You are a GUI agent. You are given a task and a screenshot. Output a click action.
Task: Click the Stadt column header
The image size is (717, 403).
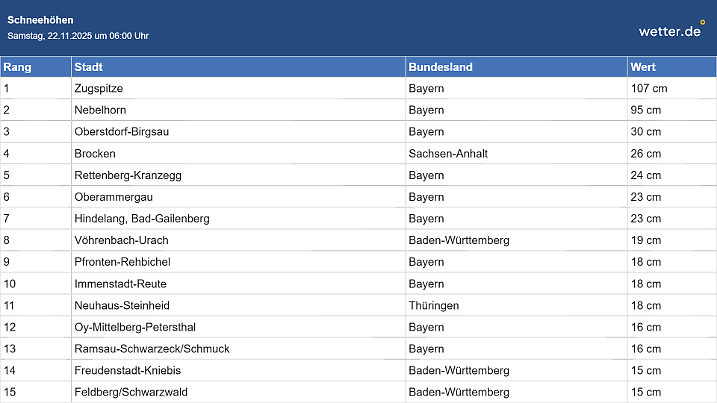[x=88, y=67]
